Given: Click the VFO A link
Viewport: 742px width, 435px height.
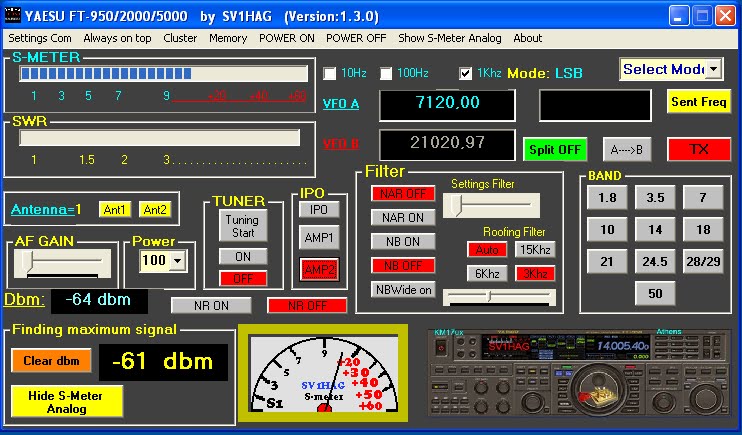Looking at the screenshot, I should click(341, 104).
